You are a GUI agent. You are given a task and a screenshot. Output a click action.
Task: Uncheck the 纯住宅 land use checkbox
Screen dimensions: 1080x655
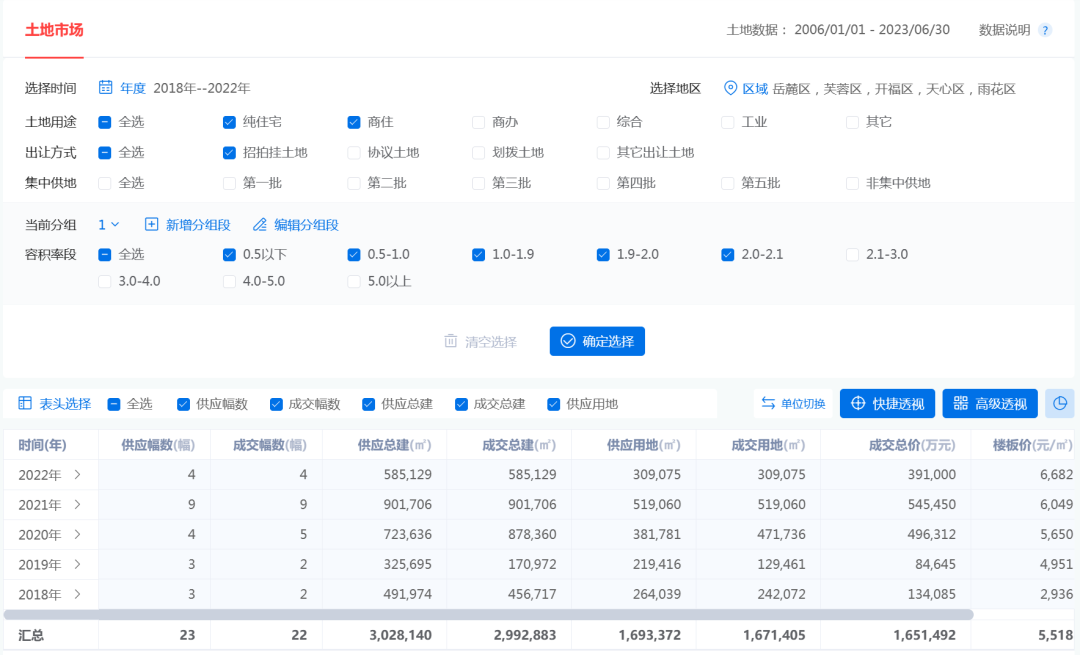[229, 122]
